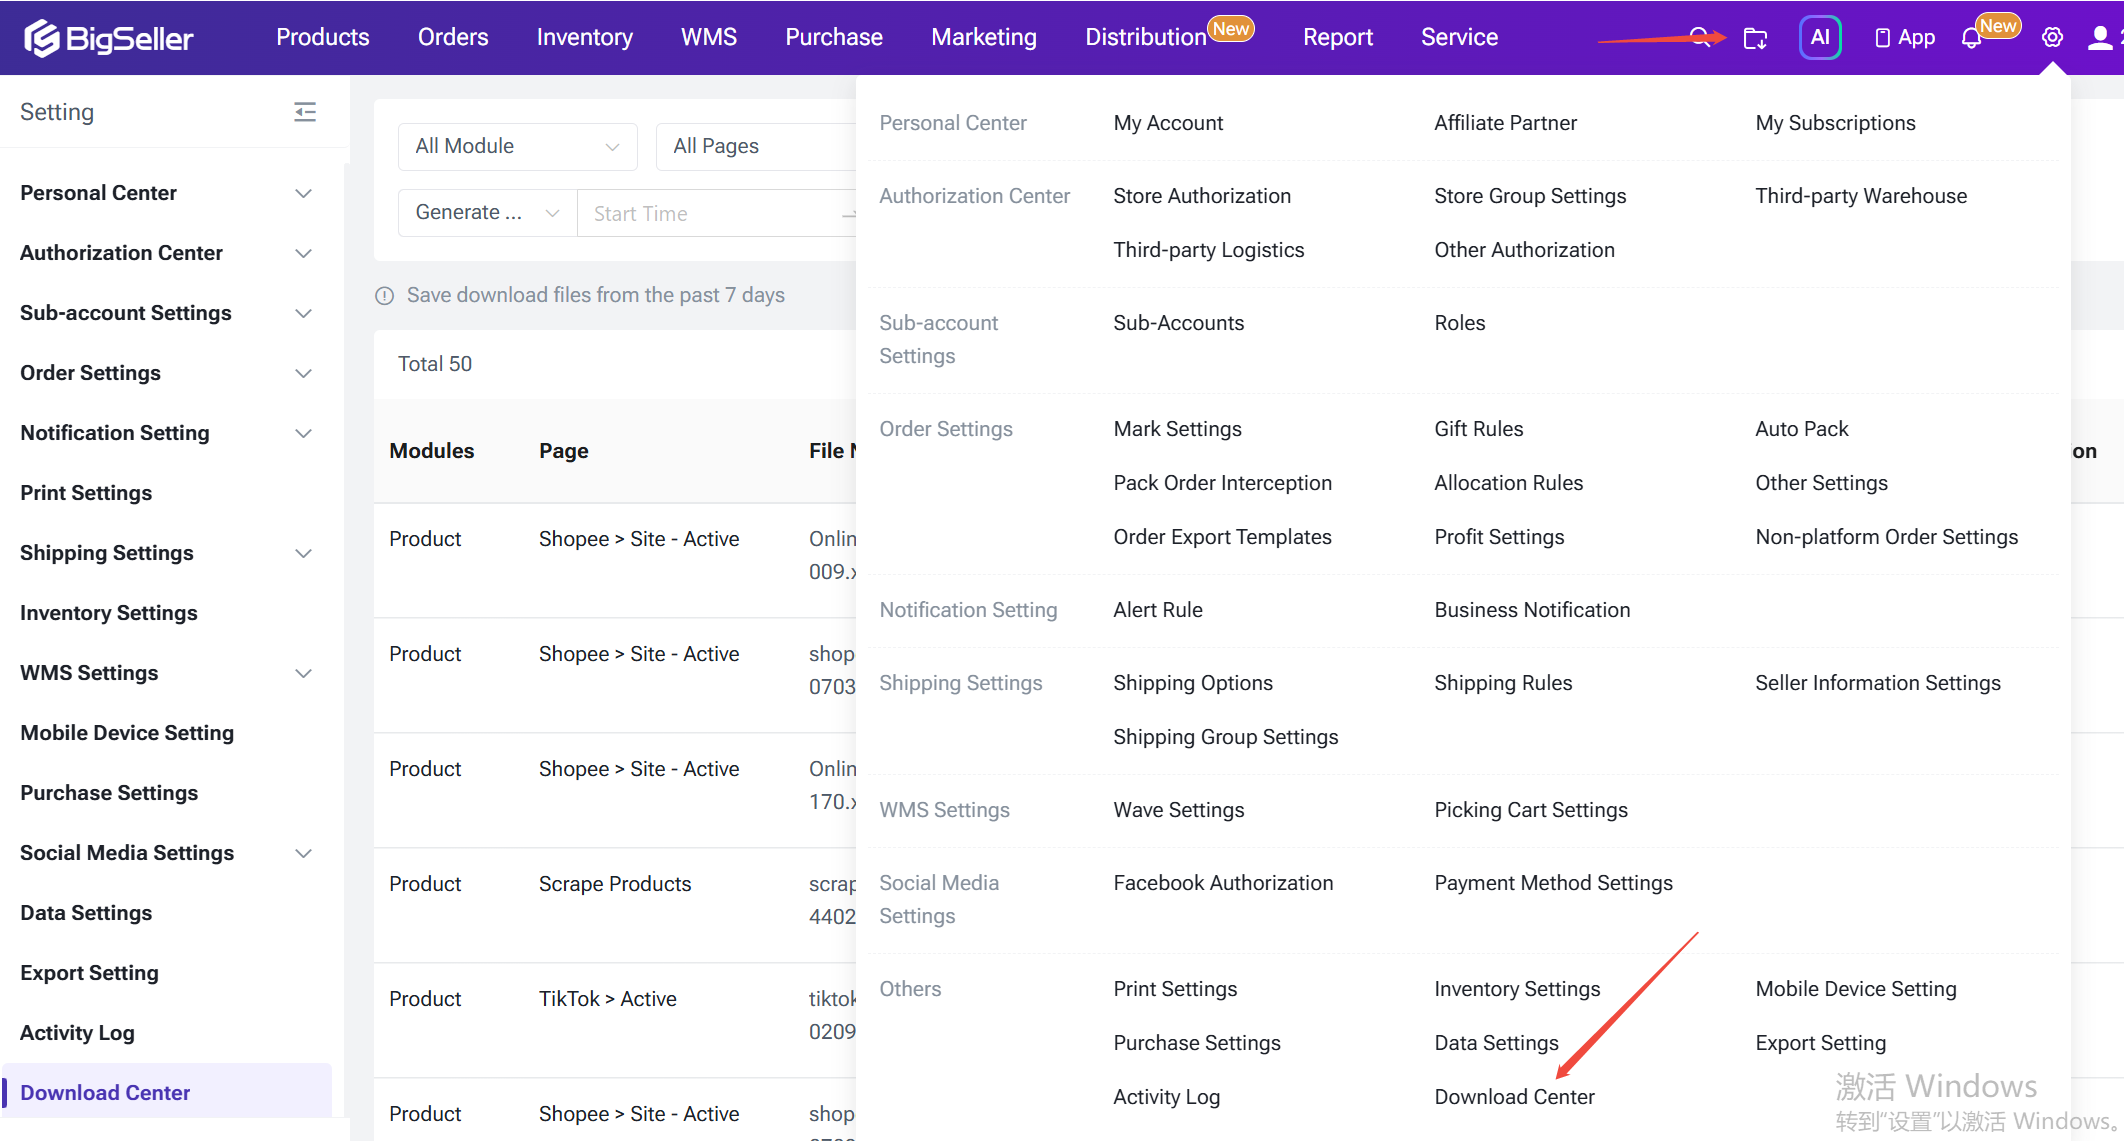The image size is (2124, 1141).
Task: Open Mark Settings link
Action: pyautogui.click(x=1177, y=429)
